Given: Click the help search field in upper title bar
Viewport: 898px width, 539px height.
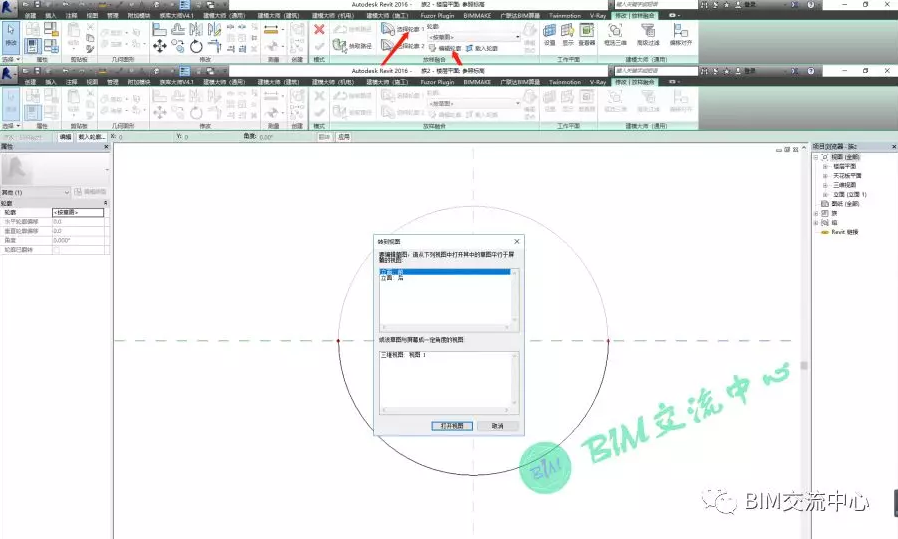Looking at the screenshot, I should (656, 5).
